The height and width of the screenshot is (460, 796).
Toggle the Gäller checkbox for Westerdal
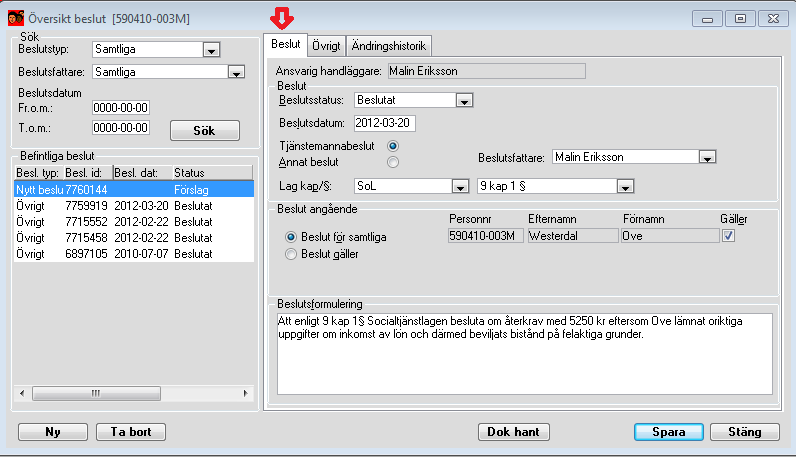point(728,236)
